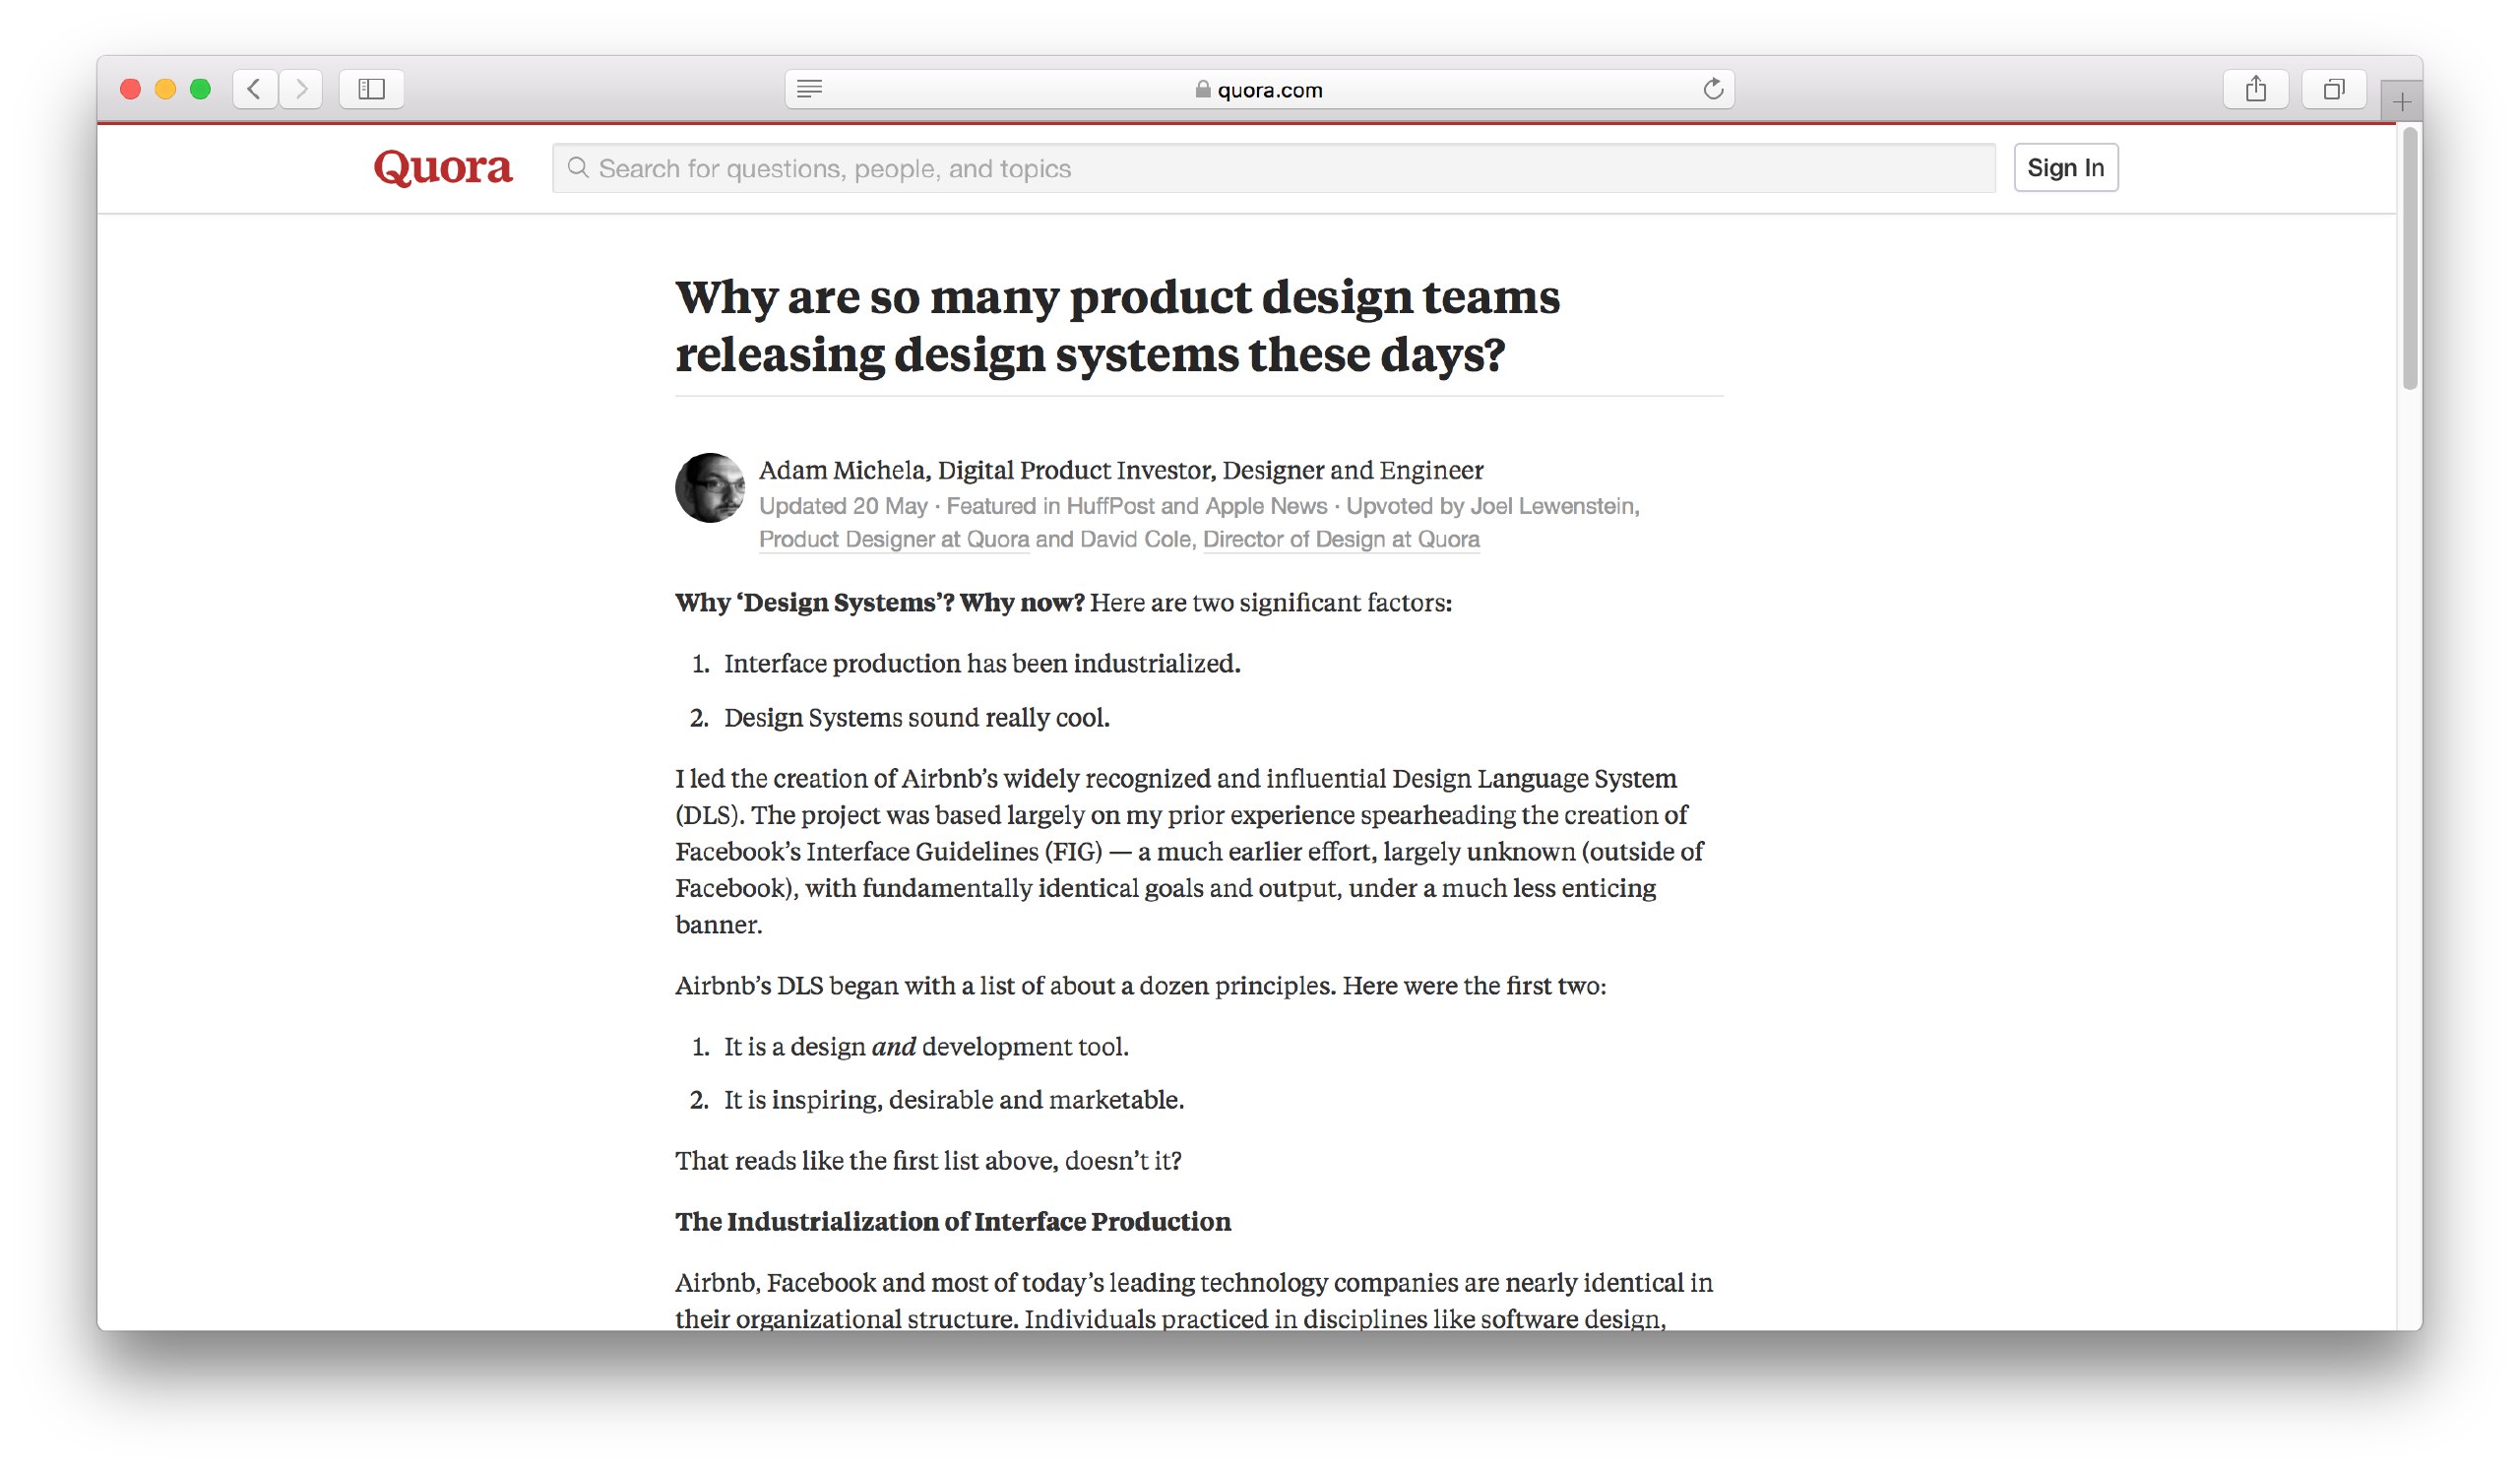Go forward with Safari forward arrow

pos(301,89)
